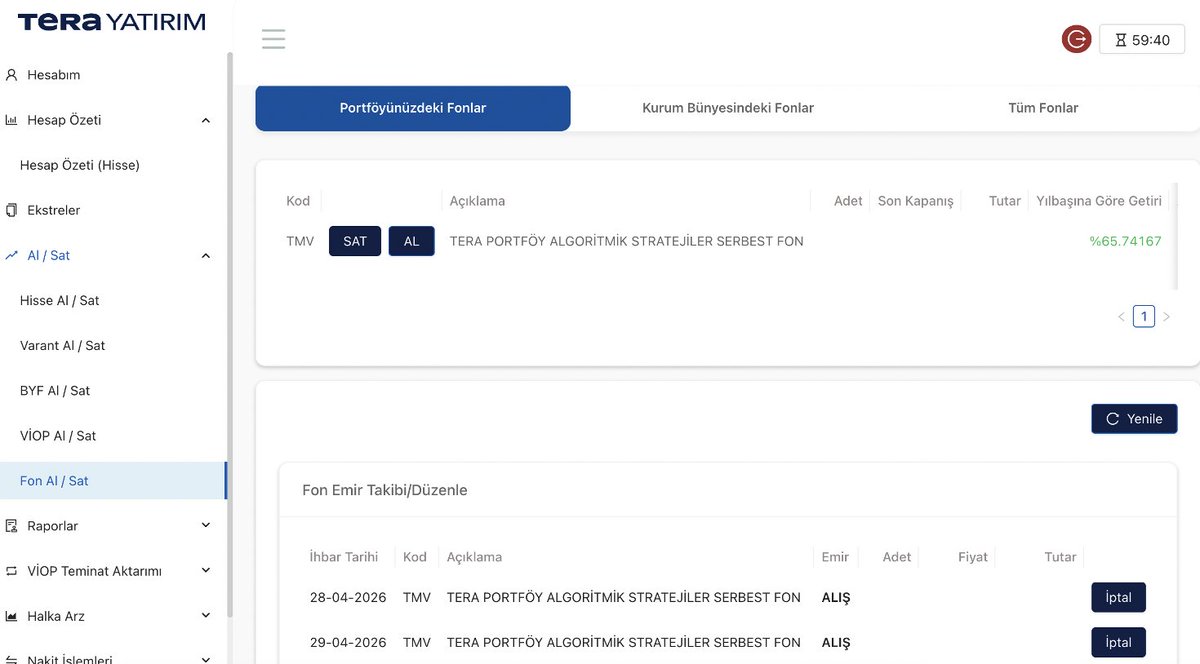The image size is (1200, 664).
Task: Click the Emir column header
Action: click(835, 557)
